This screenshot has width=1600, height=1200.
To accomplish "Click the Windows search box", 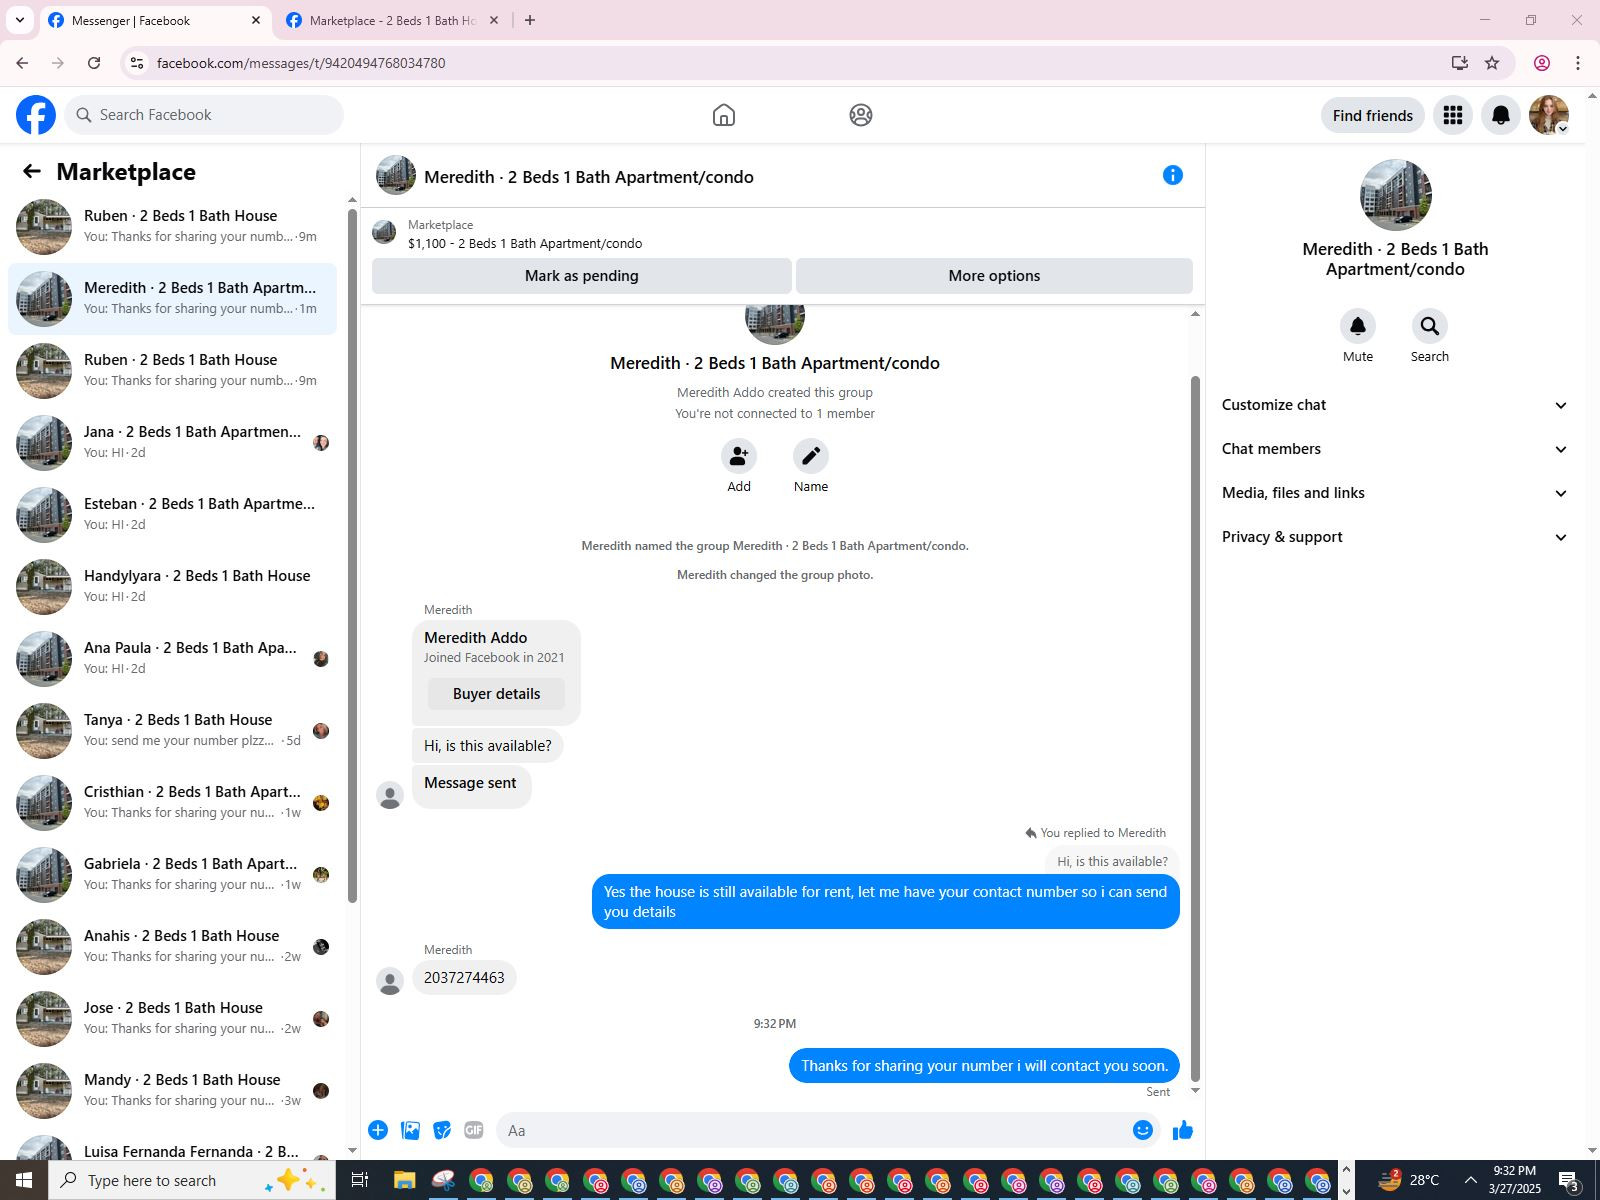I will (192, 1180).
